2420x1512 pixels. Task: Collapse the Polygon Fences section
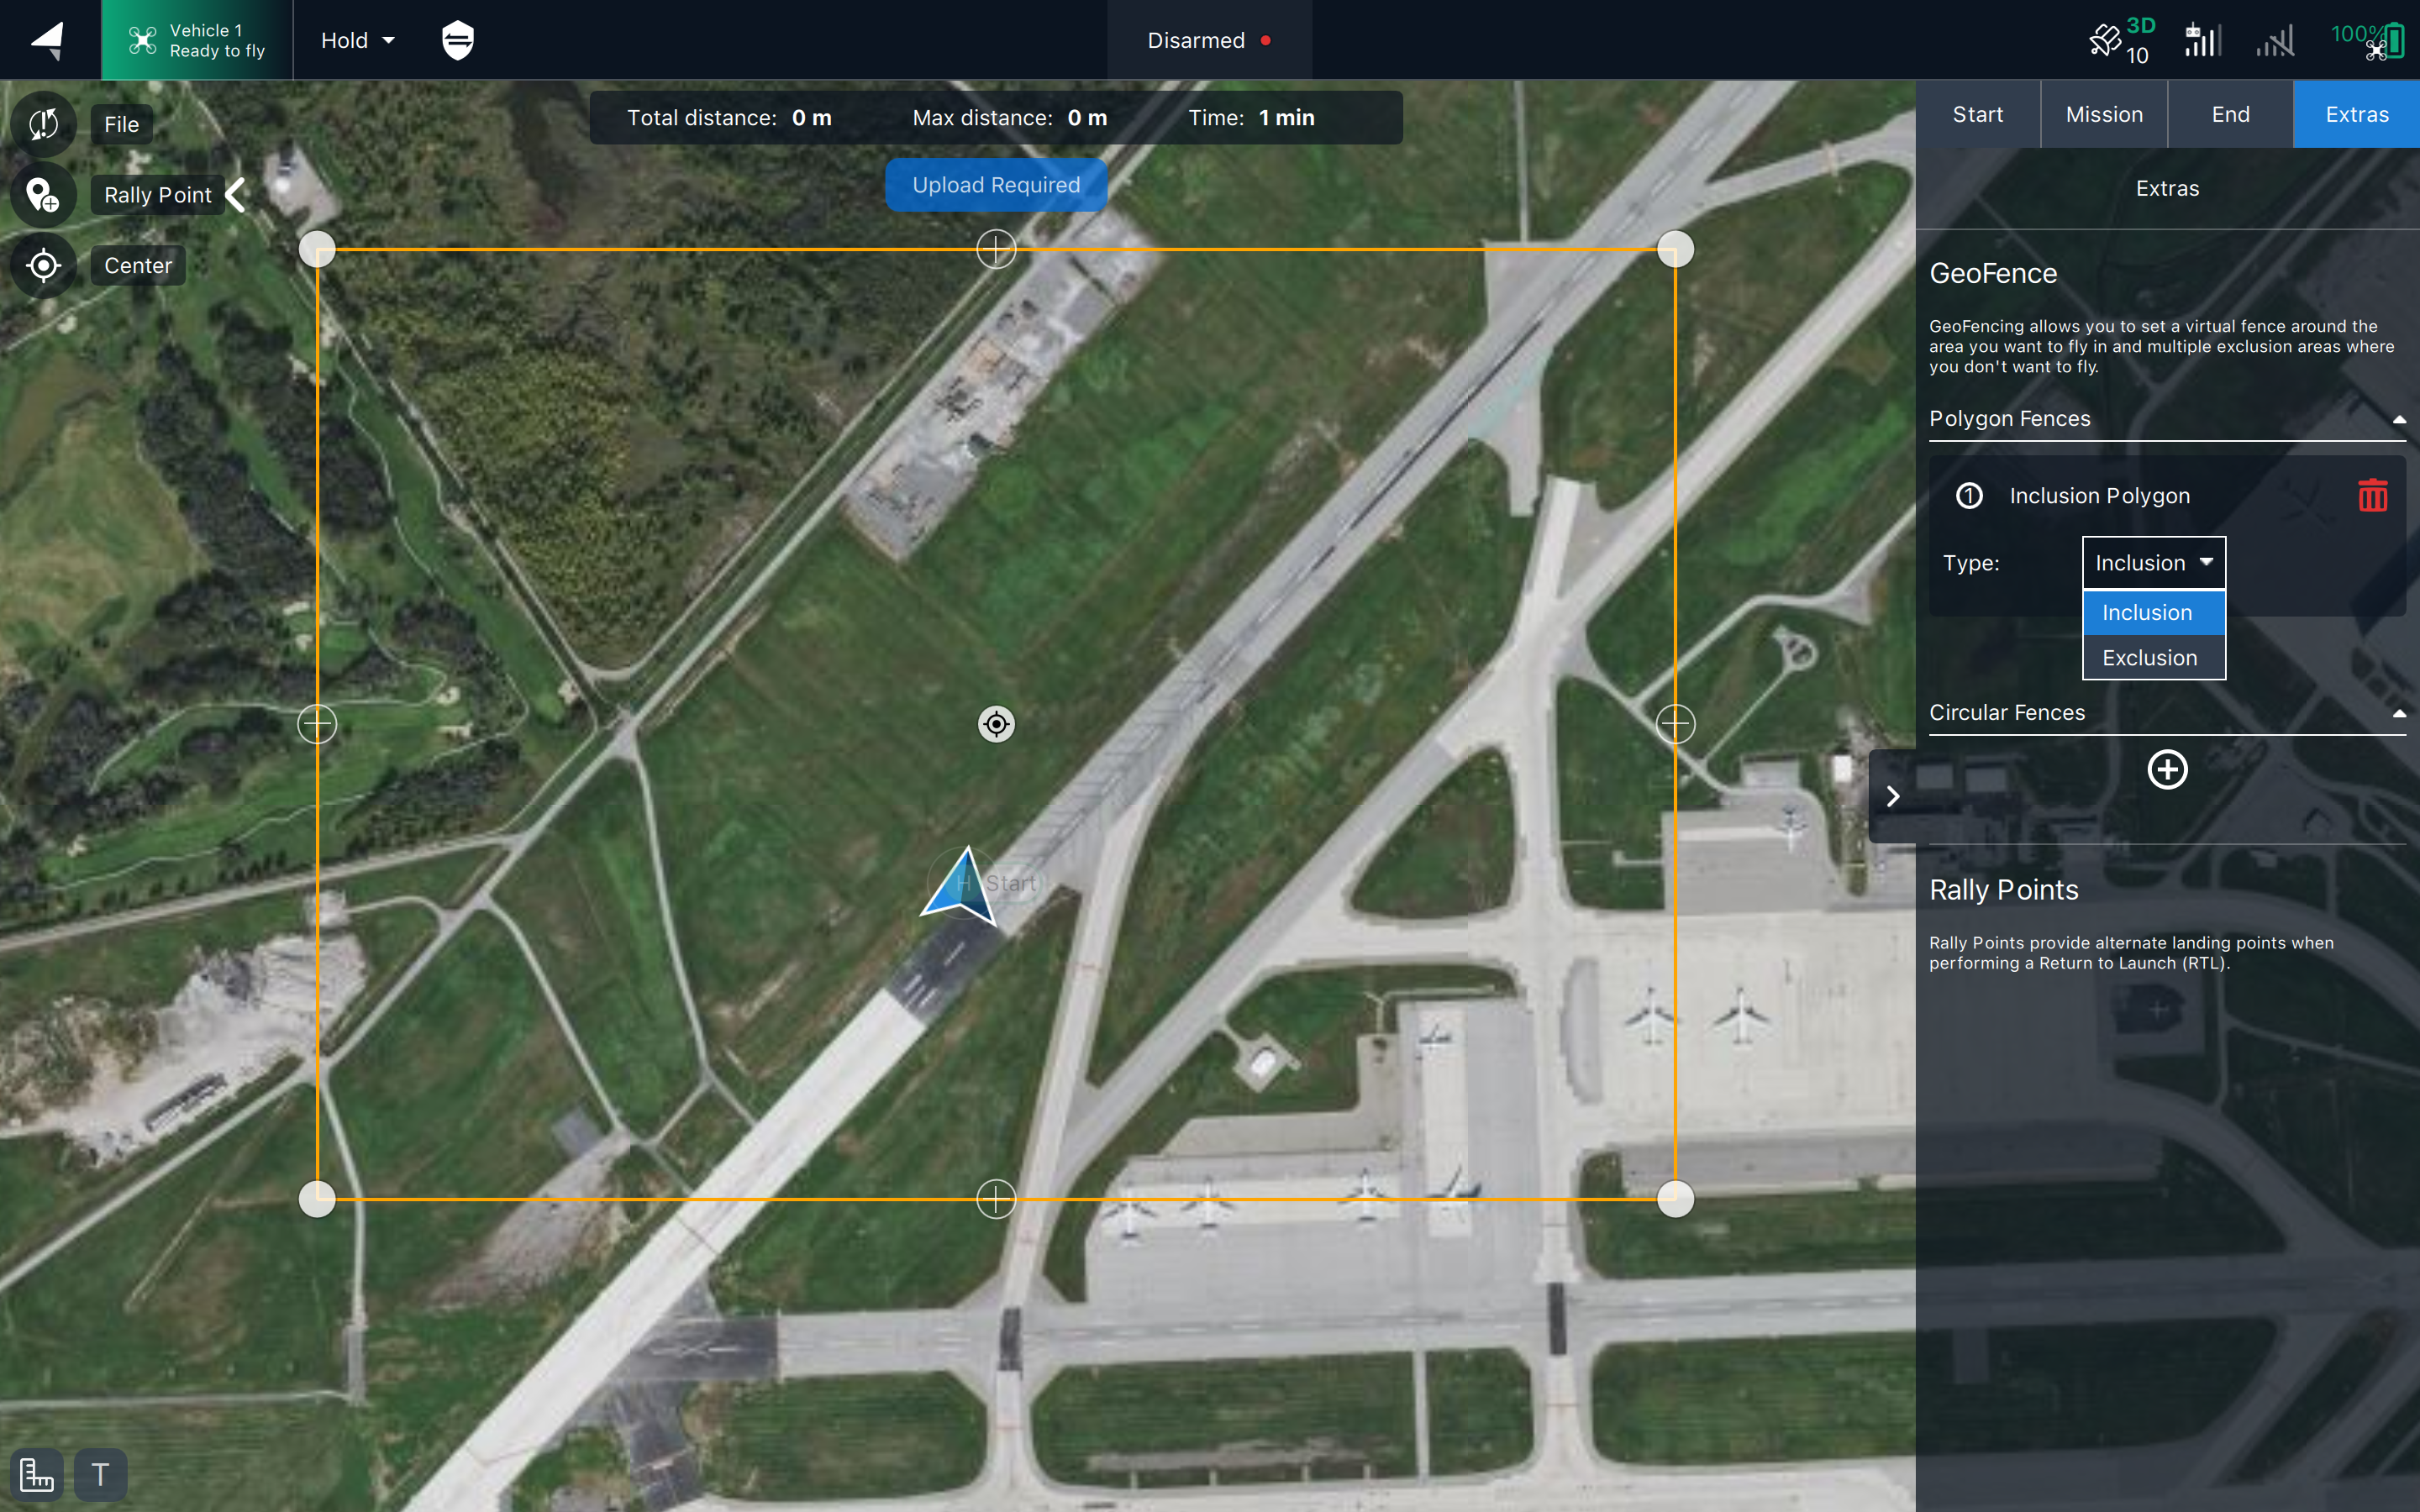2398,419
